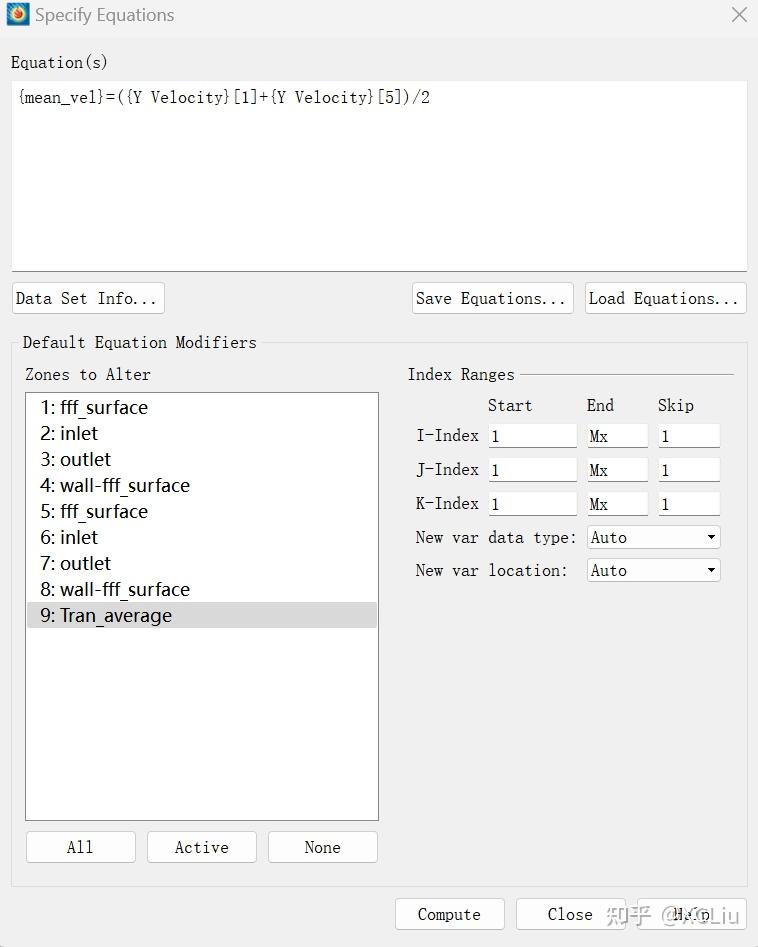This screenshot has height=947, width=758.
Task: Close the Specify Equations dialog window
Action: tap(739, 15)
